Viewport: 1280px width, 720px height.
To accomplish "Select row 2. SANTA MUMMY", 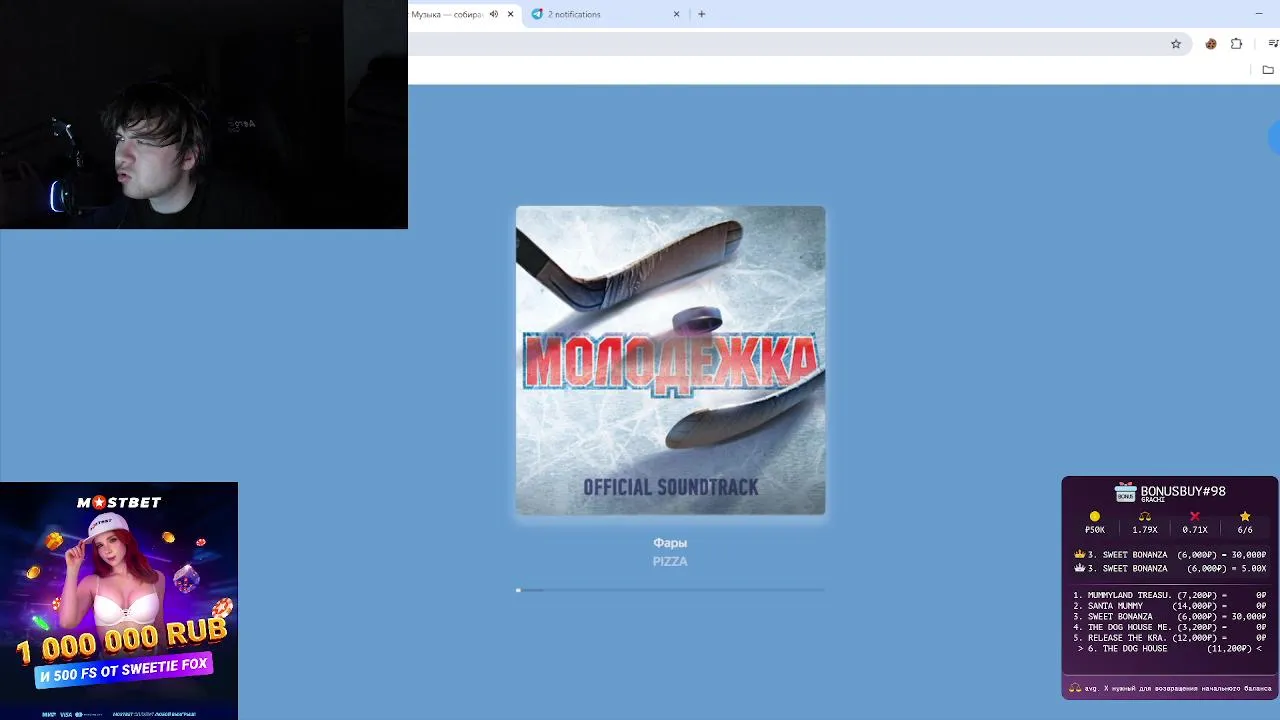I will [1170, 606].
